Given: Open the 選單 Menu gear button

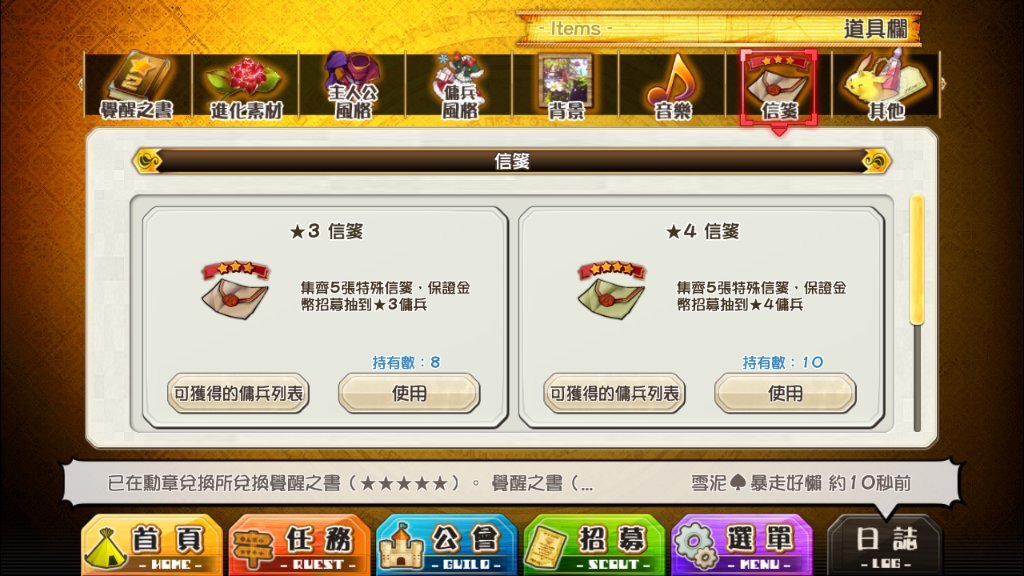Looking at the screenshot, I should pyautogui.click(x=742, y=546).
